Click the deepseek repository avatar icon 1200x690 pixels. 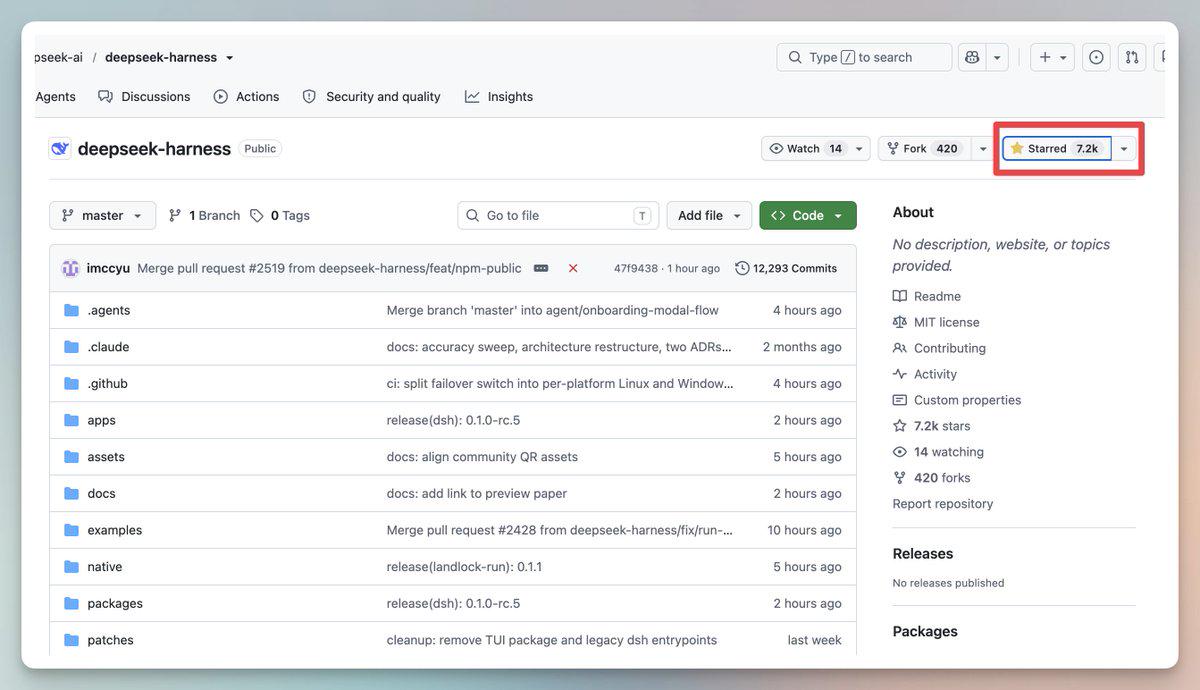coord(60,148)
